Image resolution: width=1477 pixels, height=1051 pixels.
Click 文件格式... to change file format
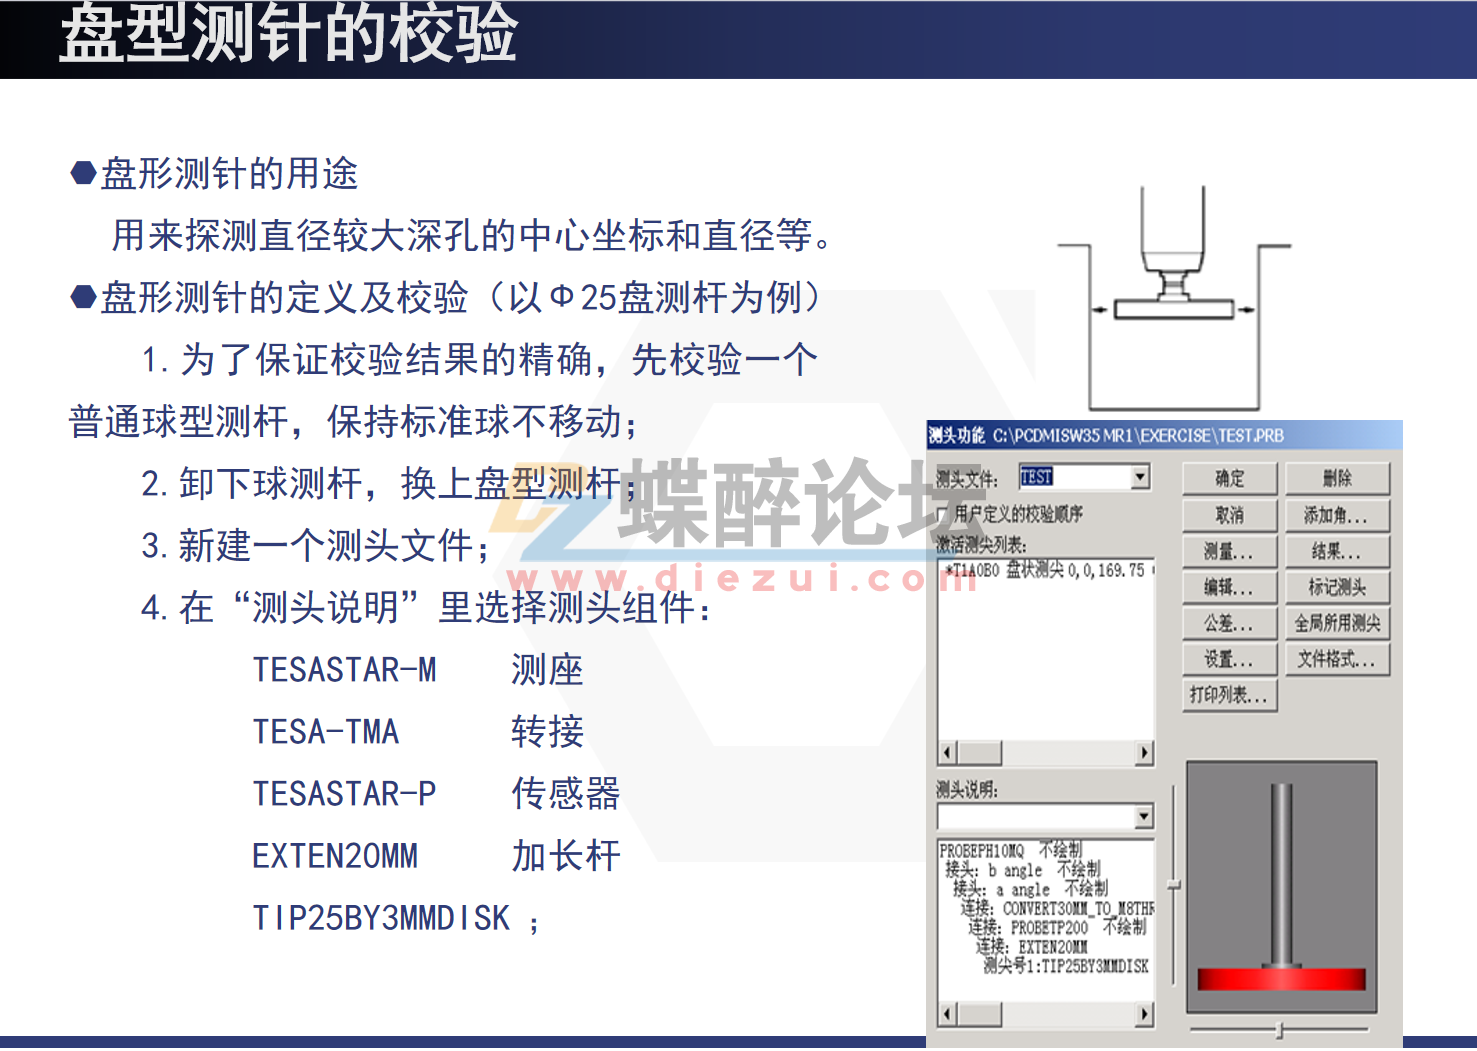coord(1338,659)
